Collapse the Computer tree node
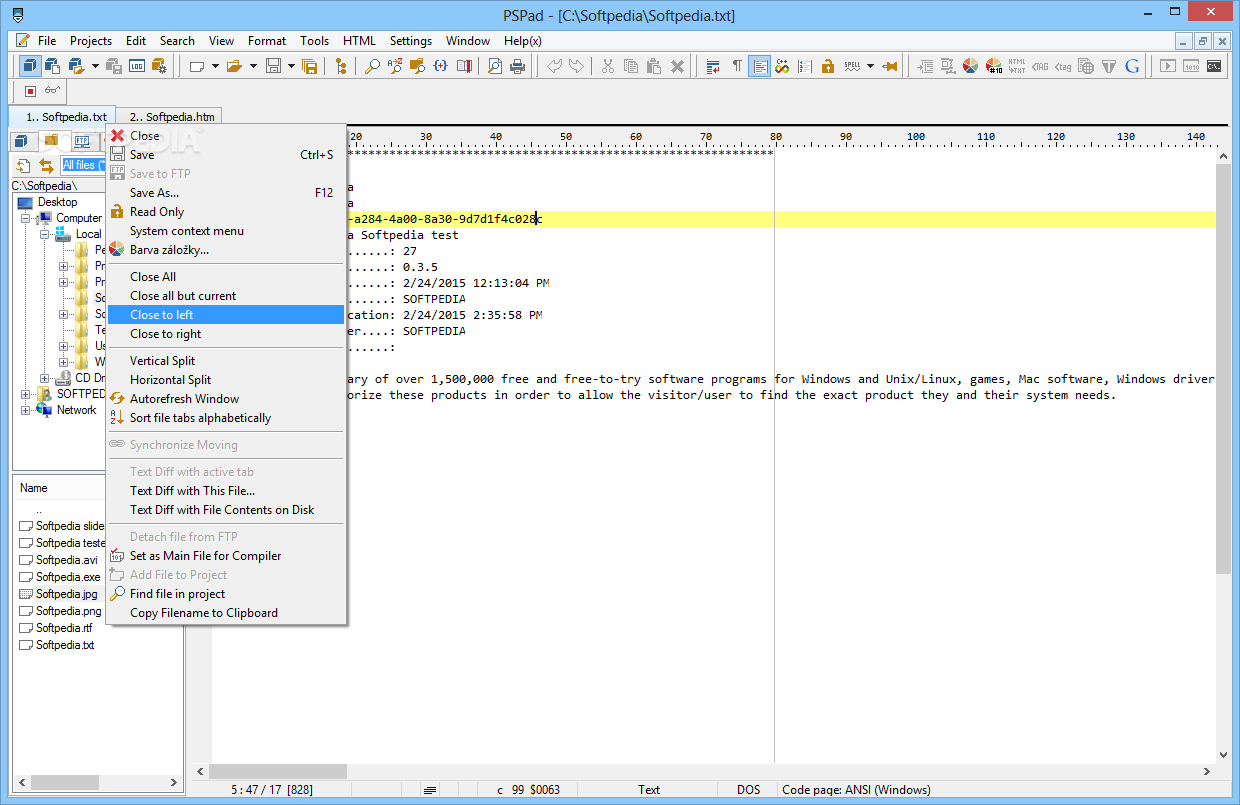Screen dimensions: 1240x805 (27, 218)
